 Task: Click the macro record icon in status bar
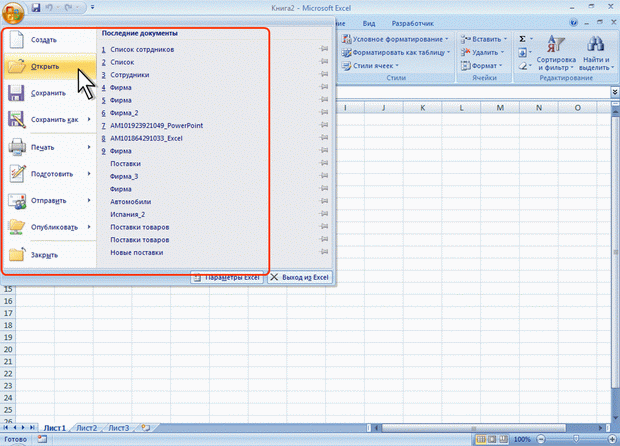tap(42, 439)
